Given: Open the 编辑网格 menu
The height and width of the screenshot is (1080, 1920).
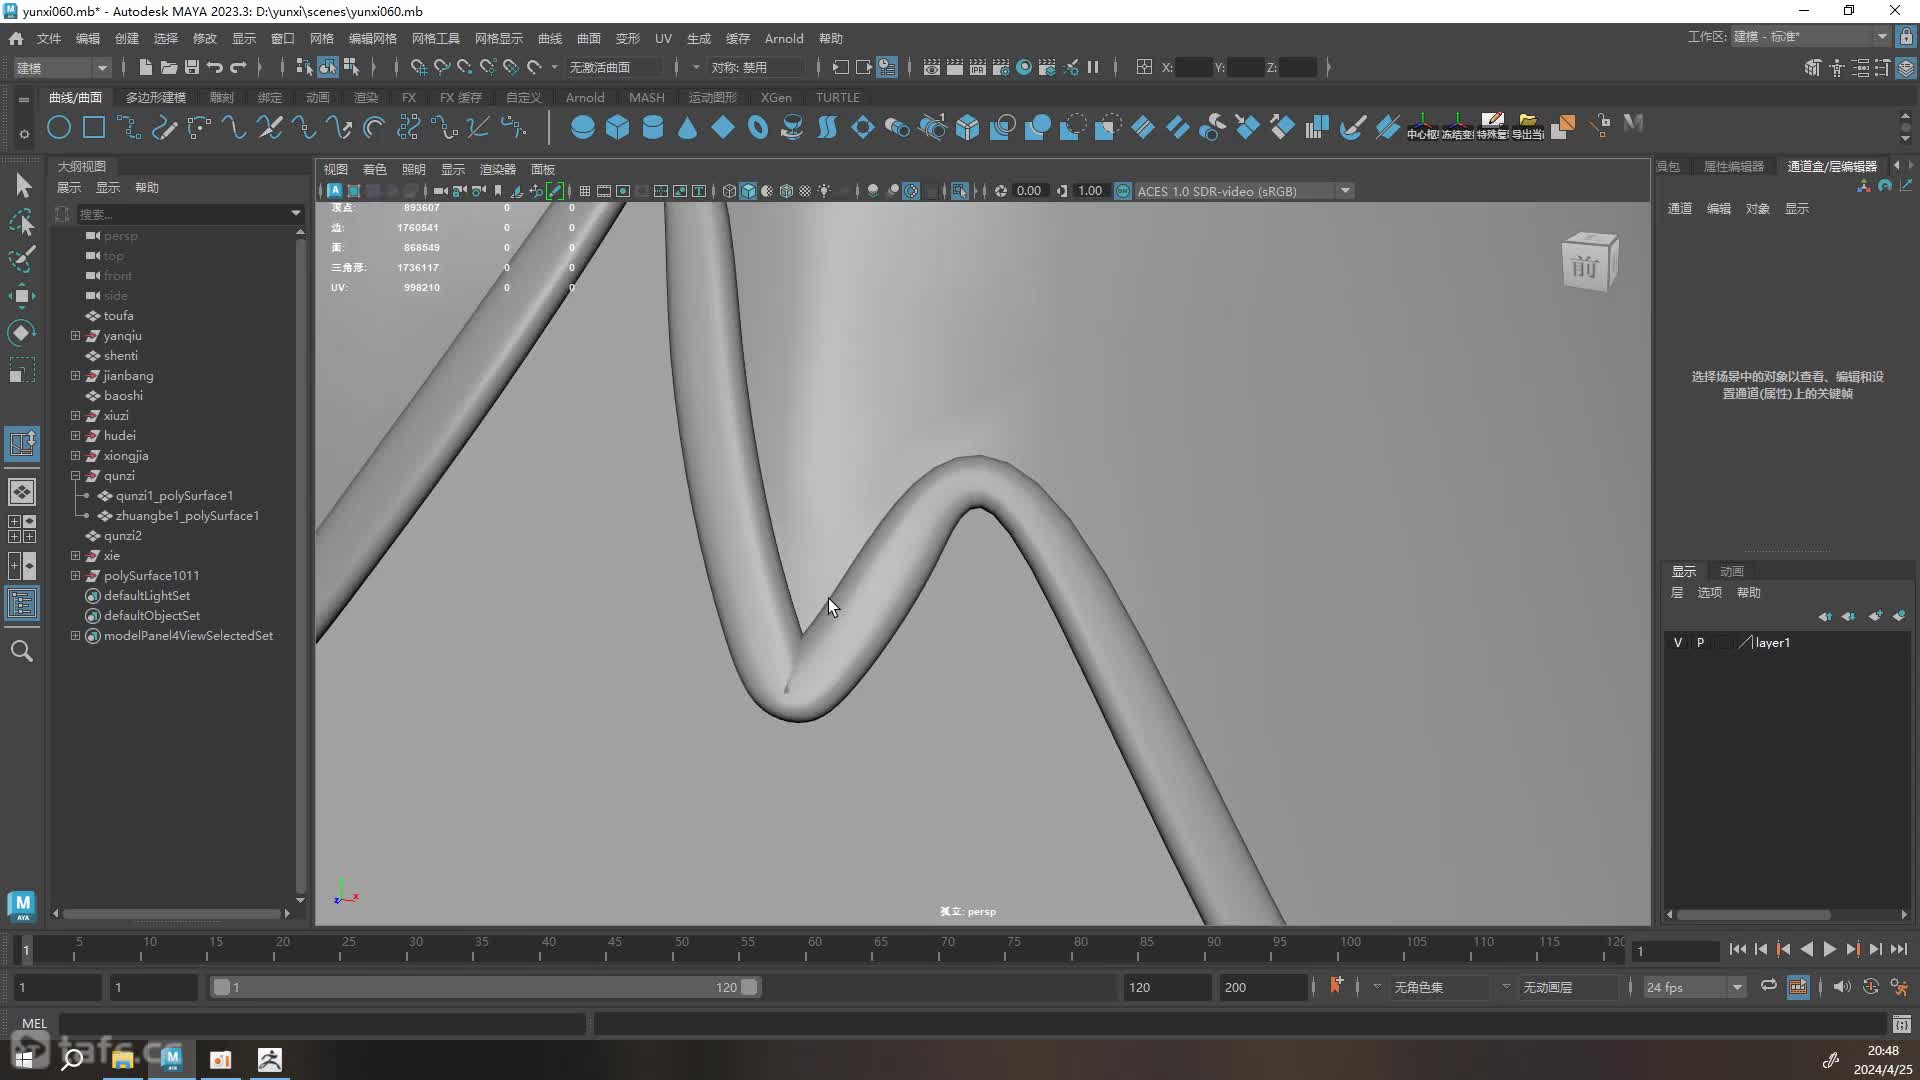Looking at the screenshot, I should [x=372, y=38].
